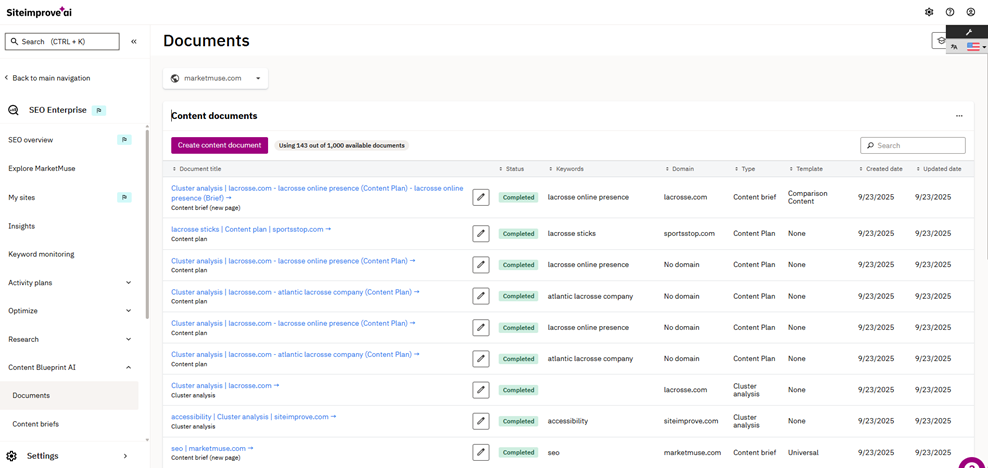Viewport: 988px width, 468px height.
Task: Open Keyword monitoring in sidebar
Action: [41, 254]
